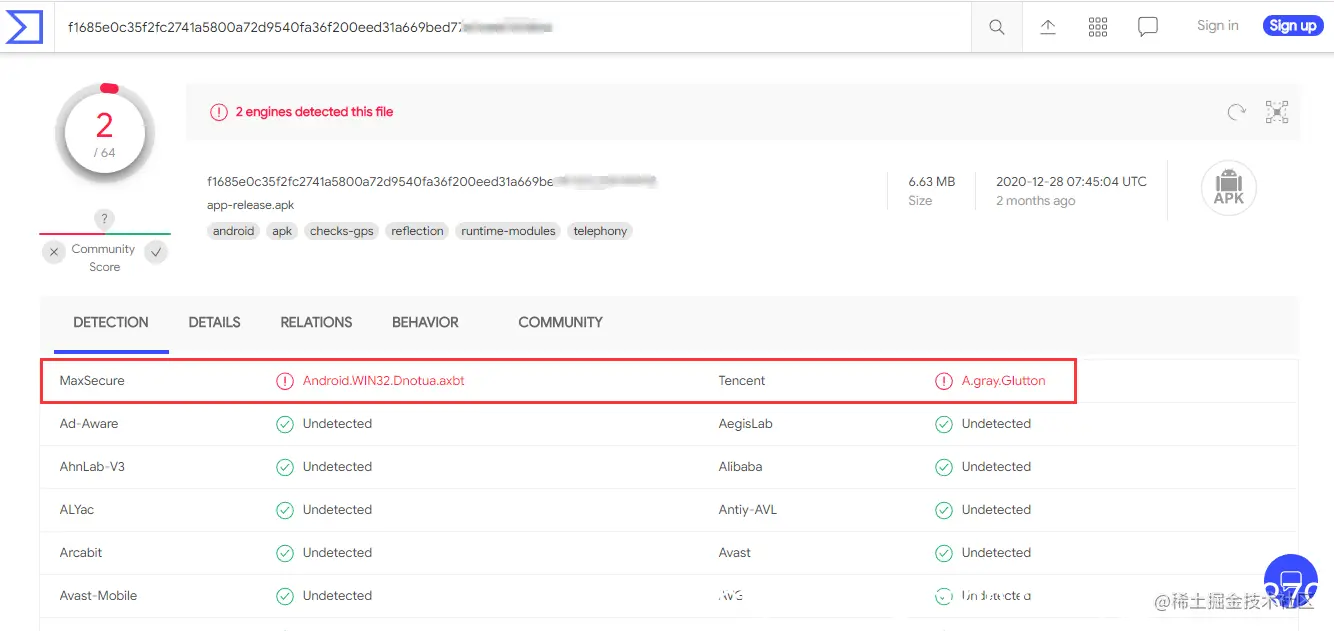
Task: Click the 2020-12-28 07:45:04 UTC timestamp
Action: pos(1071,182)
